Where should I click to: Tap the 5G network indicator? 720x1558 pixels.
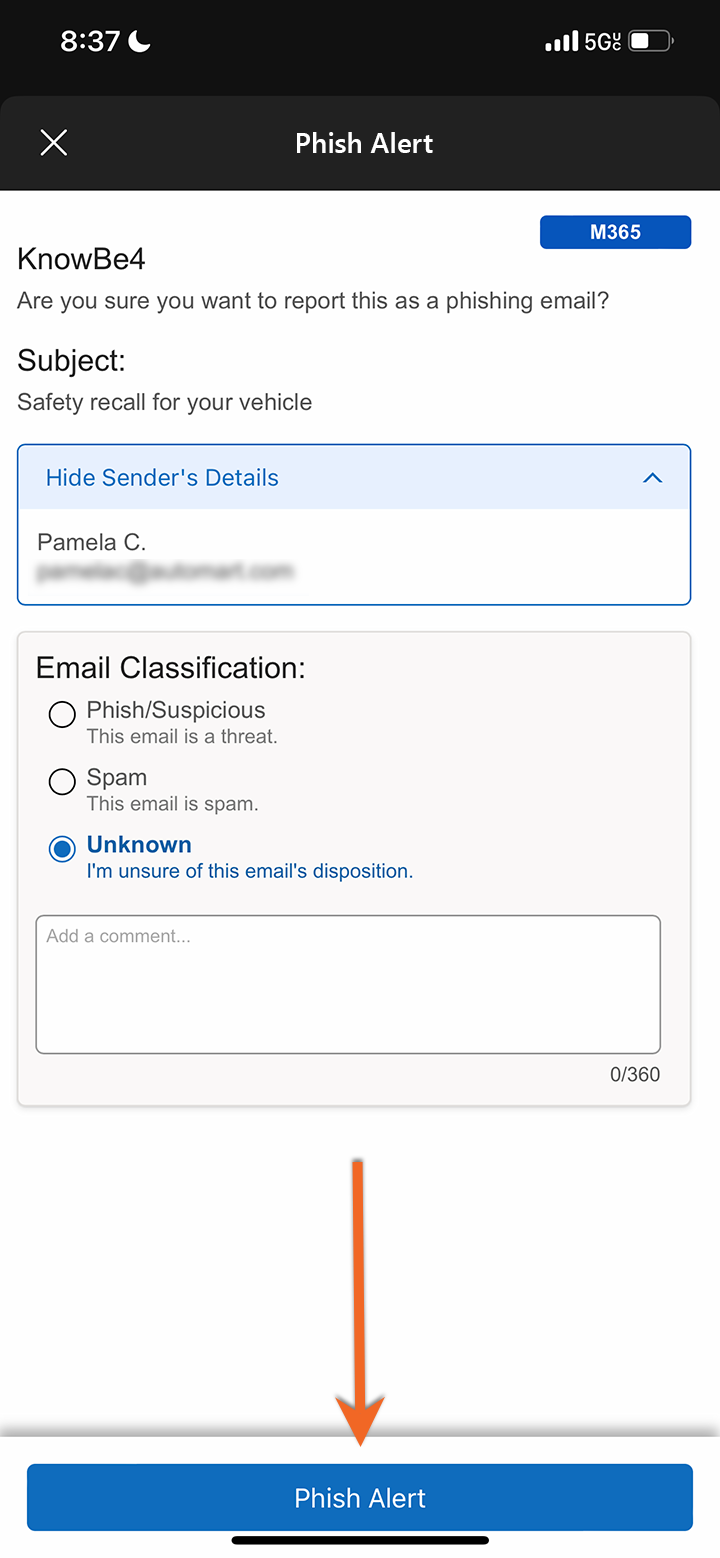point(602,41)
